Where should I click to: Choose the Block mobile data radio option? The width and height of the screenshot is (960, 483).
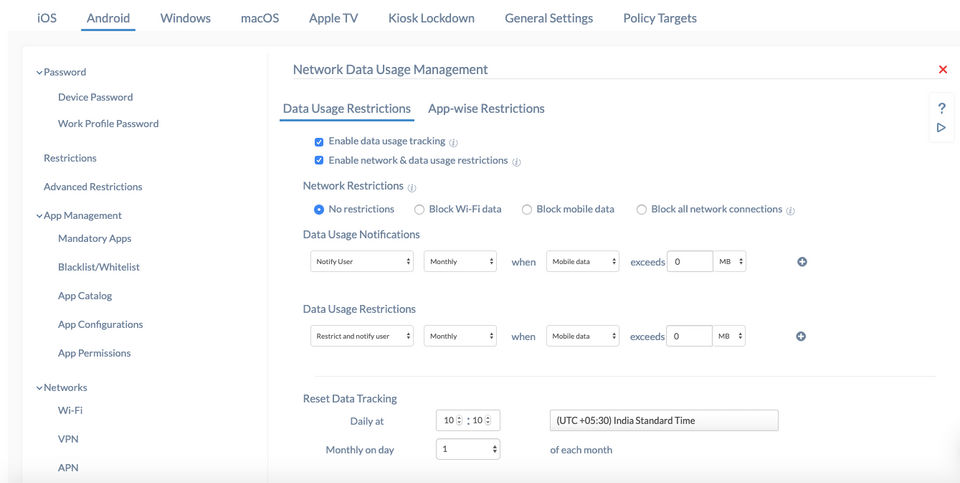click(x=527, y=210)
